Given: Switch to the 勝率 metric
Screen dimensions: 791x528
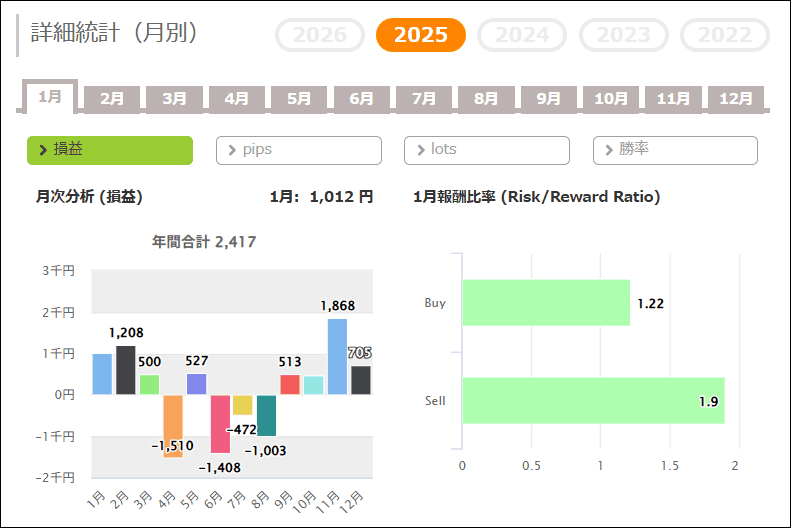Looking at the screenshot, I should (675, 150).
